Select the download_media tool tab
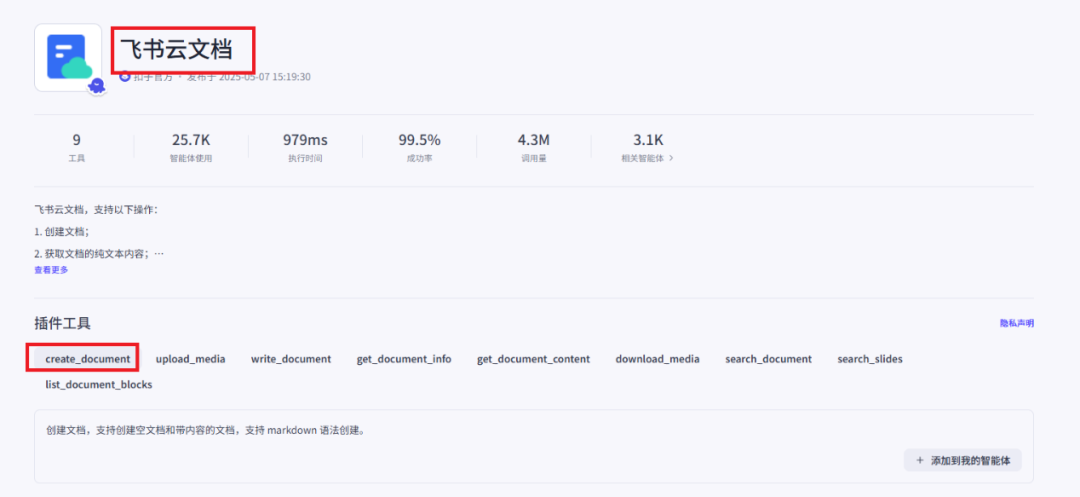This screenshot has height=497, width=1080. click(657, 359)
